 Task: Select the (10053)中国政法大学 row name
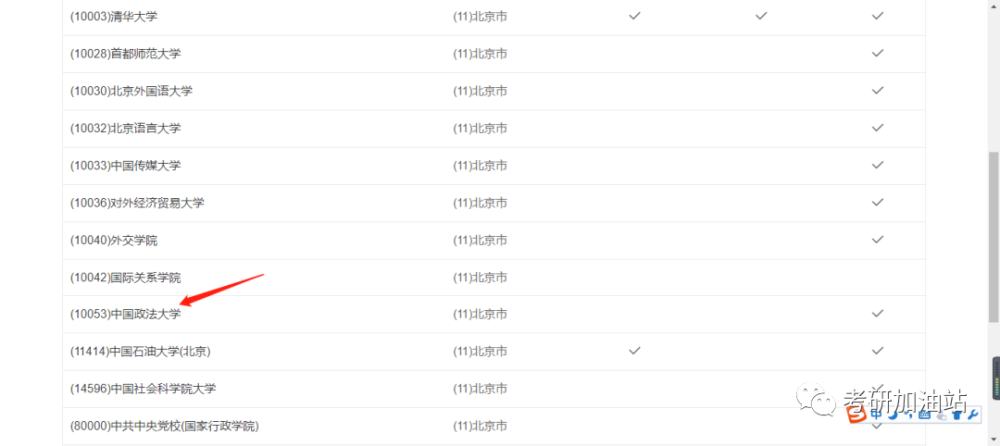125,314
